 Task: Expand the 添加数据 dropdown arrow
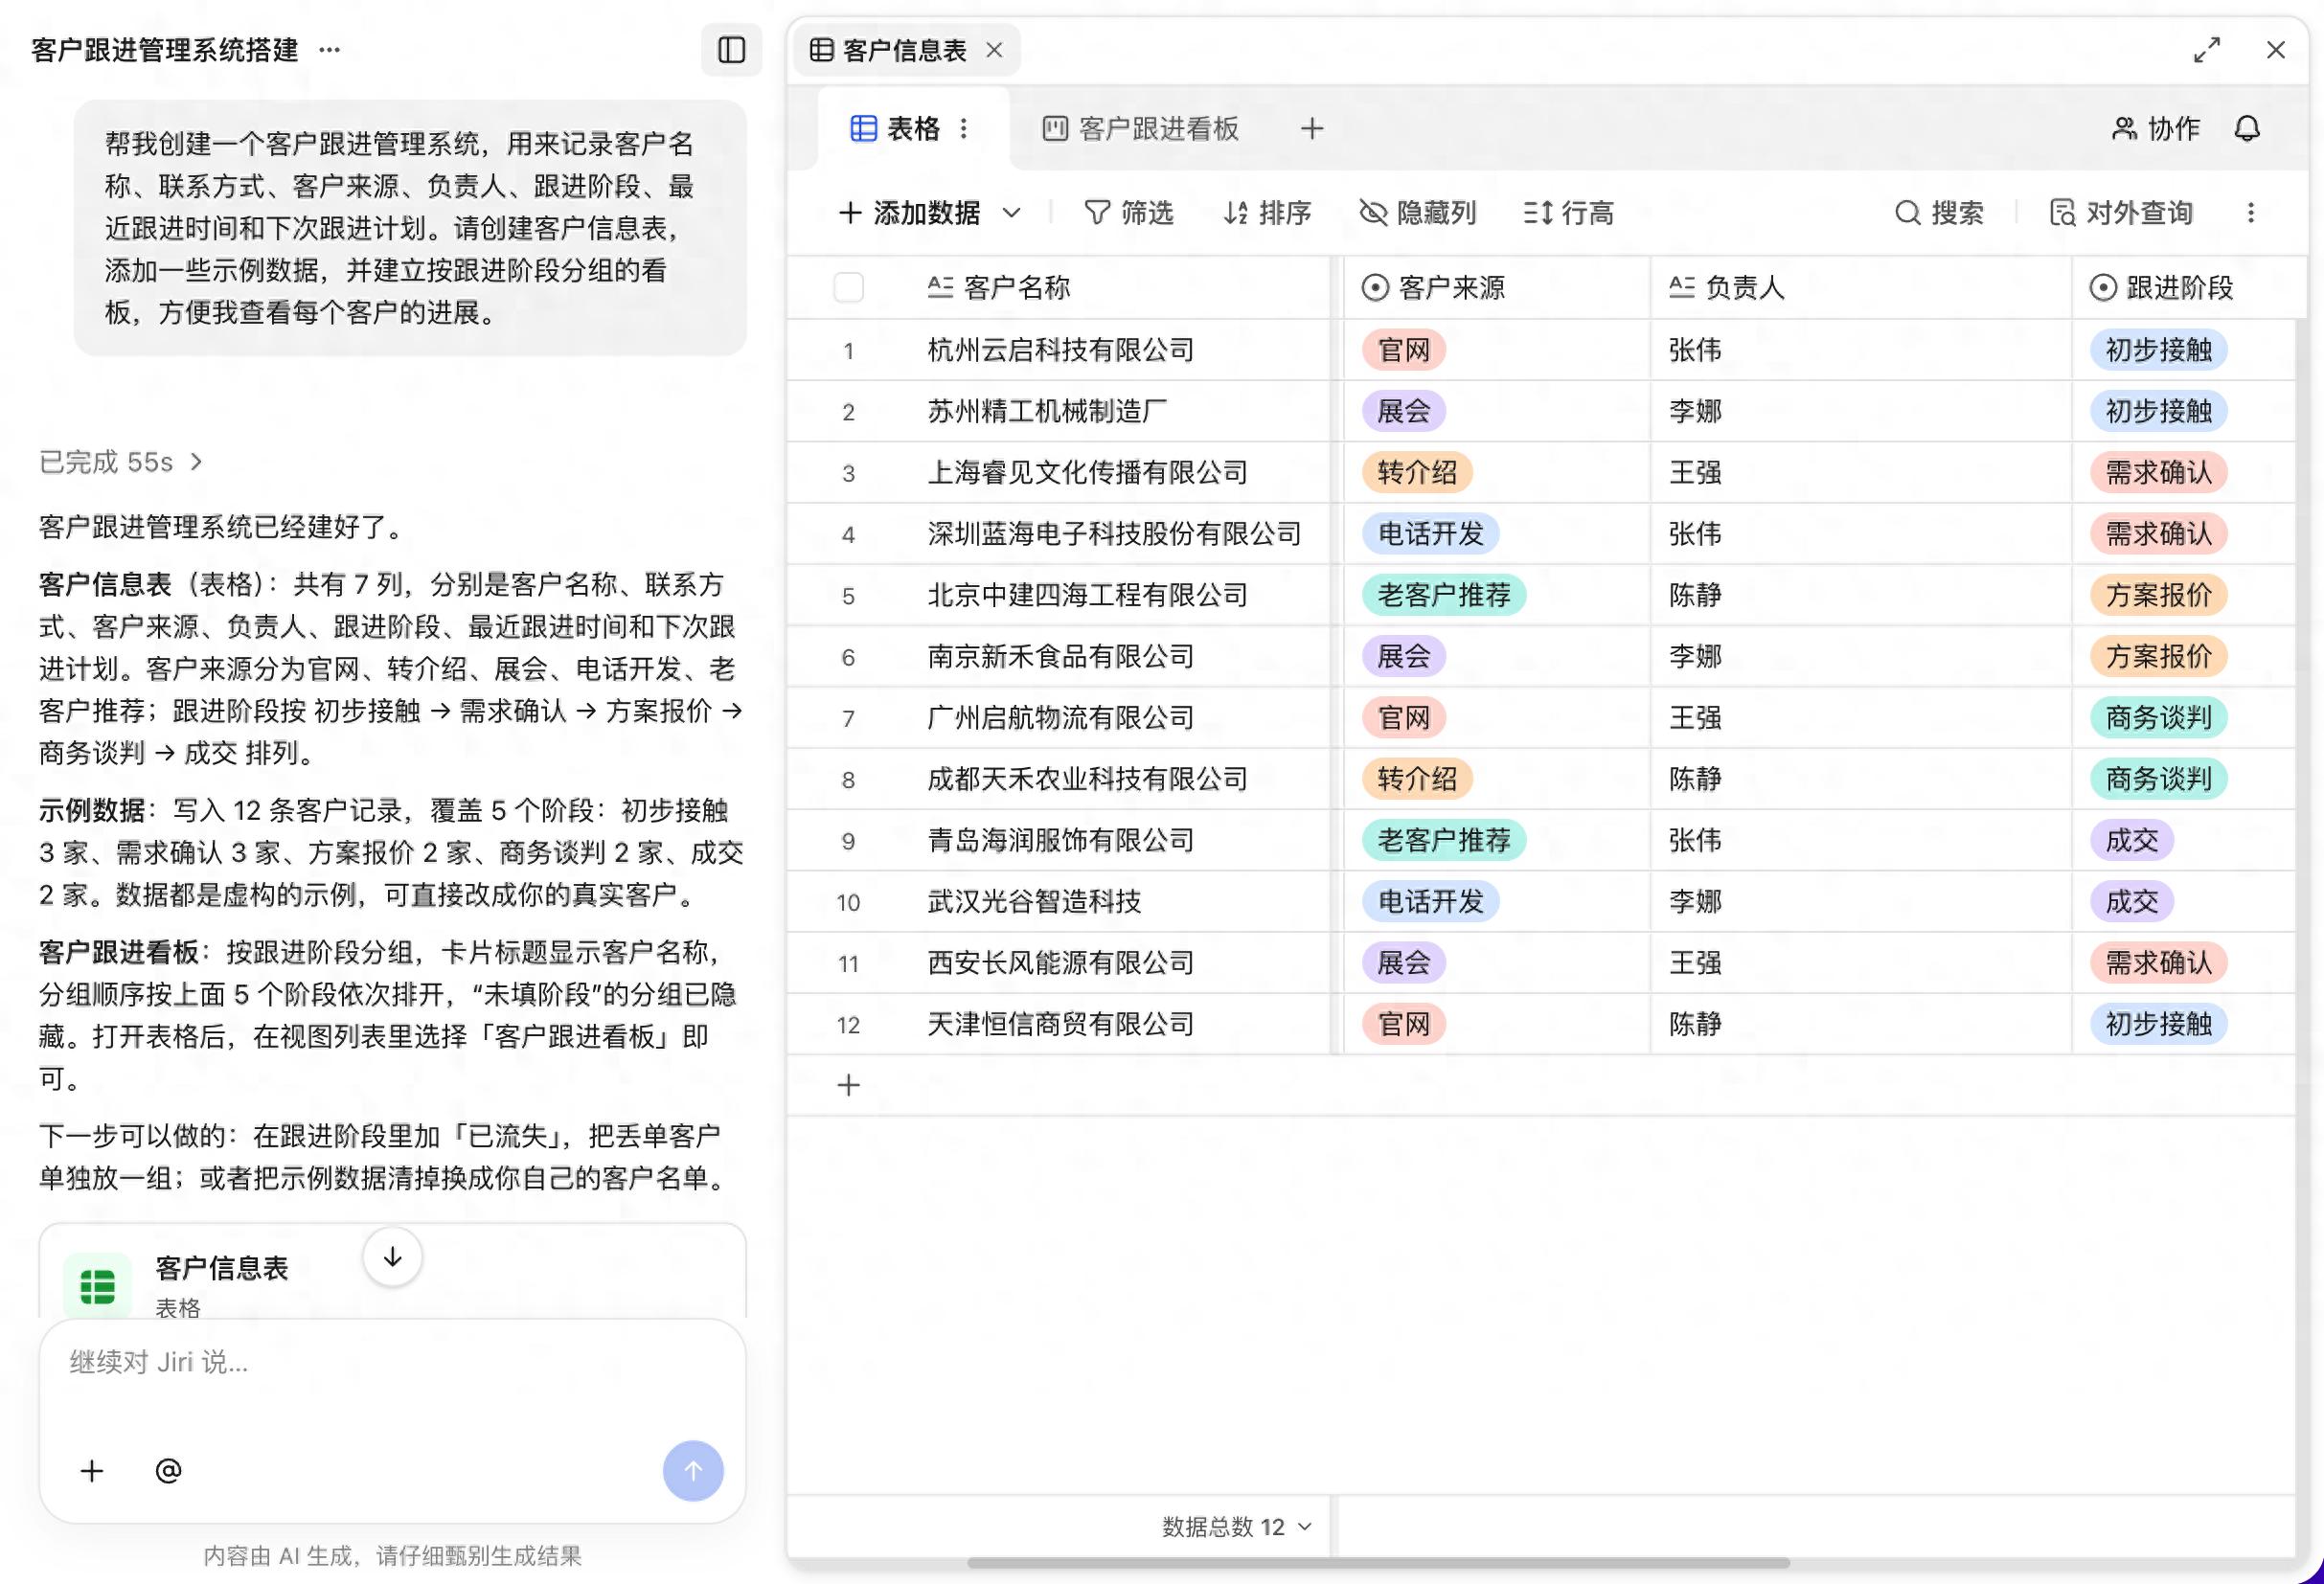click(x=1011, y=213)
